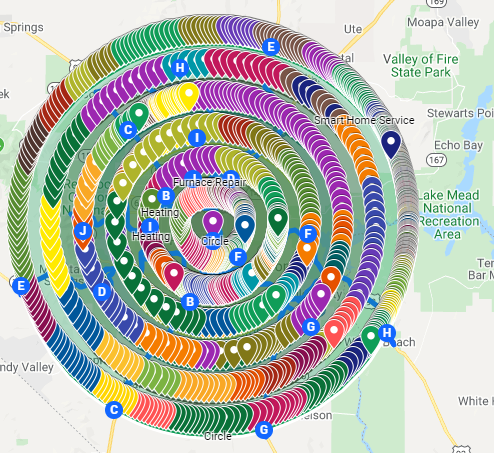
Task: Select the large yellow pin near the H marker
Action: 188,96
